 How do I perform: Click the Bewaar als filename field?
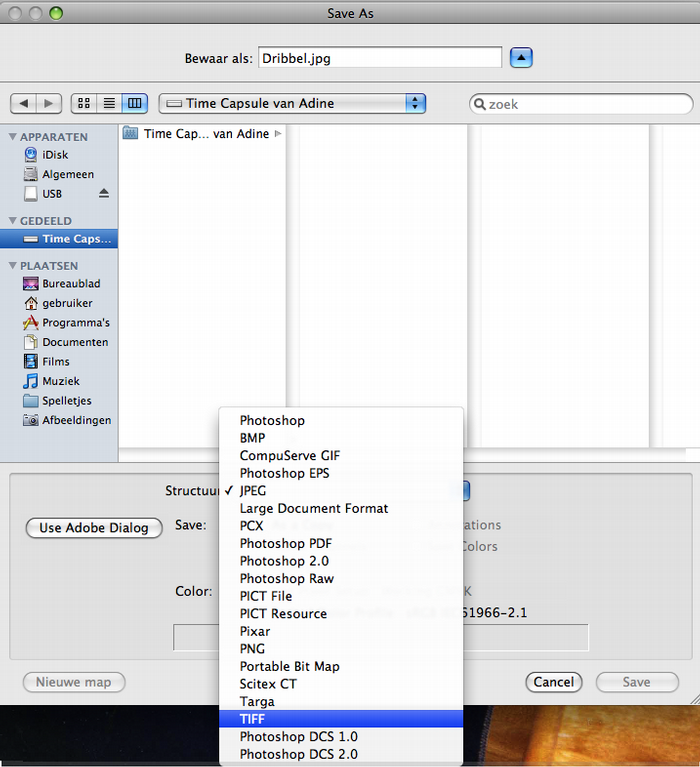[x=379, y=58]
